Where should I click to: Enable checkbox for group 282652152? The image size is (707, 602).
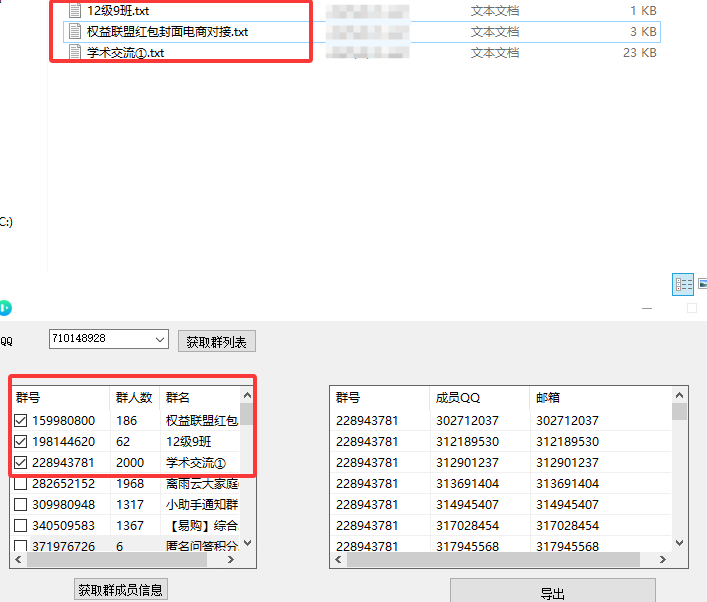21,483
